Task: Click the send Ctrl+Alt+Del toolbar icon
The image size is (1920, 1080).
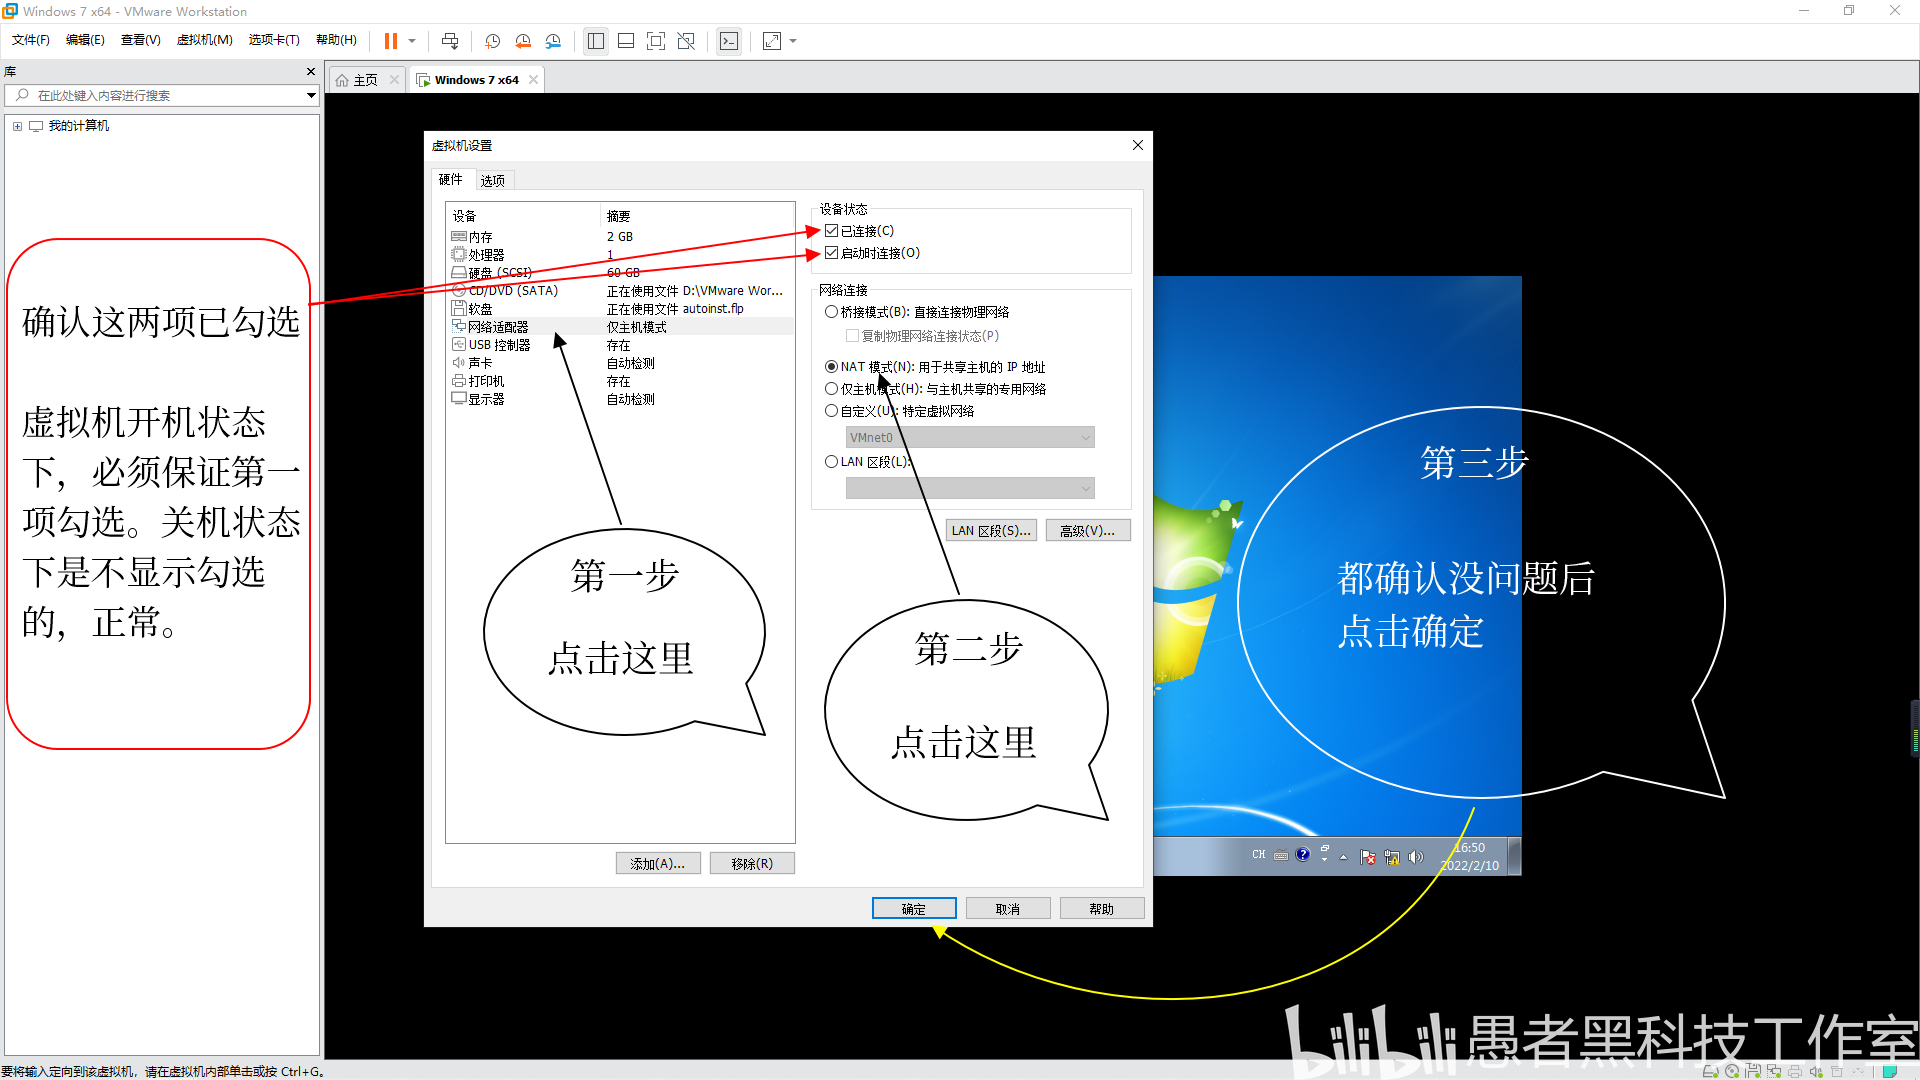Action: 450,41
